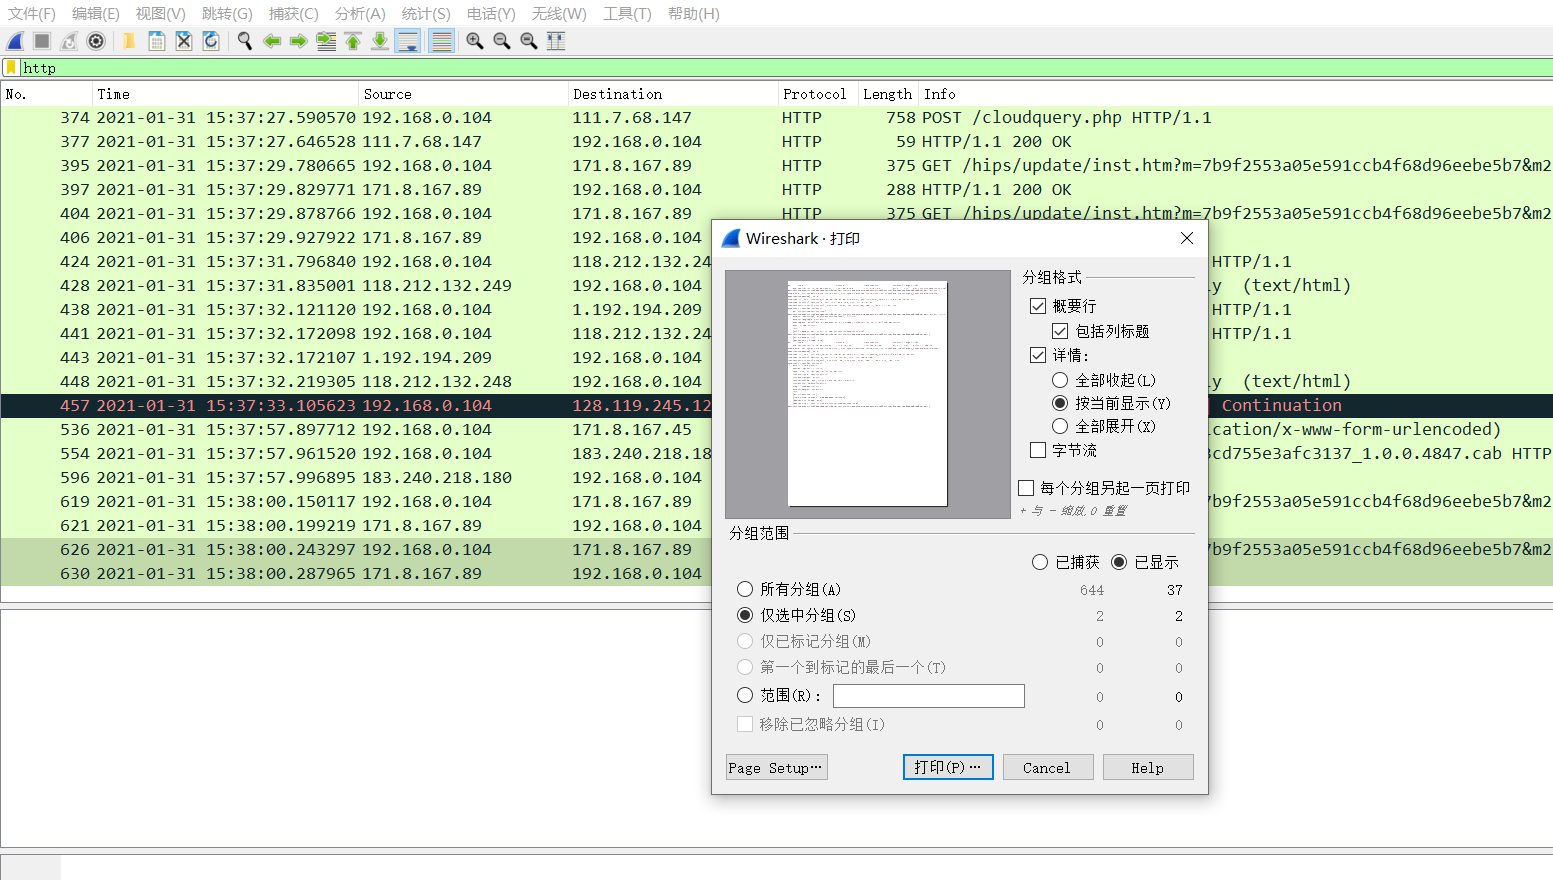1553x880 pixels.
Task: Reload the capture file icon
Action: (211, 41)
